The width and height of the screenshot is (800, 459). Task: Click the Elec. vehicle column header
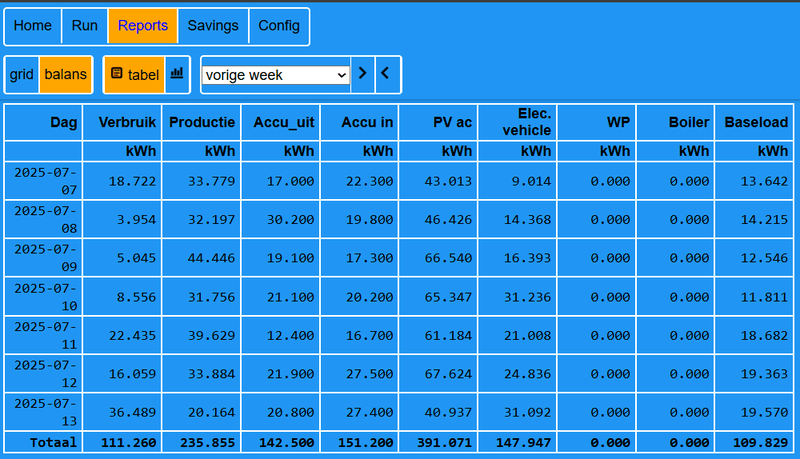(517, 122)
